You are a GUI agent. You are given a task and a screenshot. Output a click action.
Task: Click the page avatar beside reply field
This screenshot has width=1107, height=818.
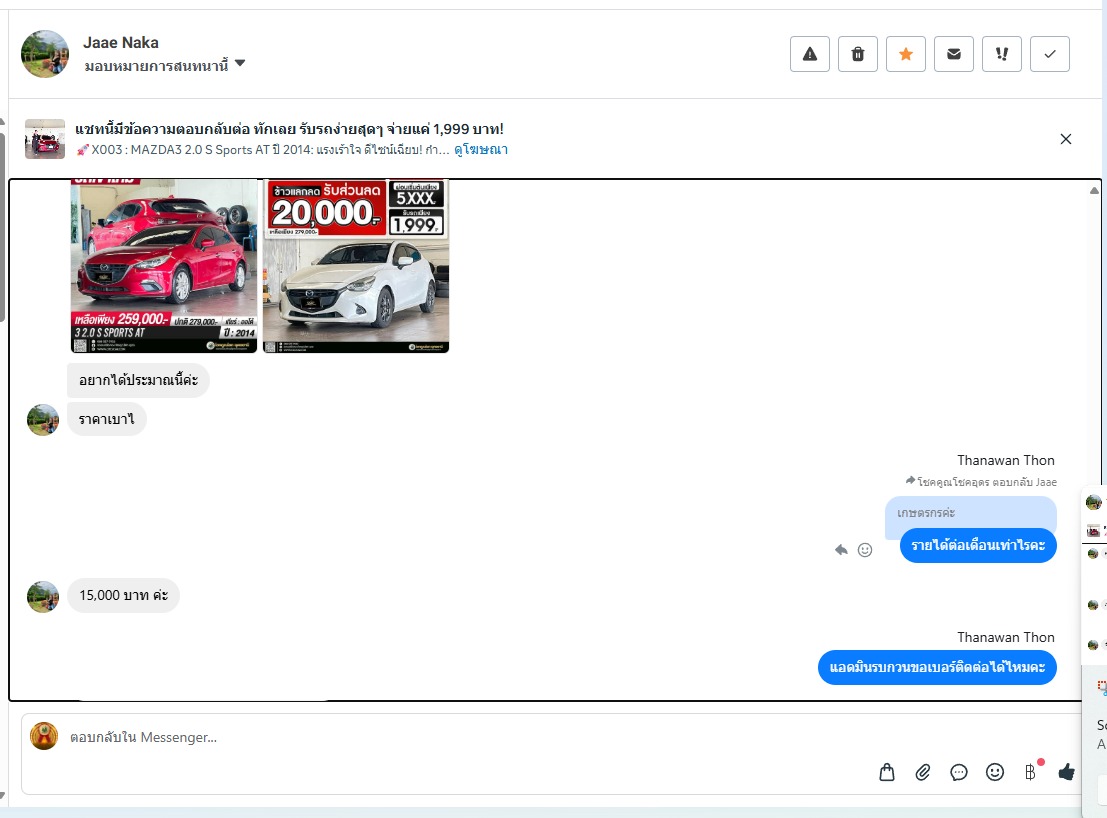[44, 736]
